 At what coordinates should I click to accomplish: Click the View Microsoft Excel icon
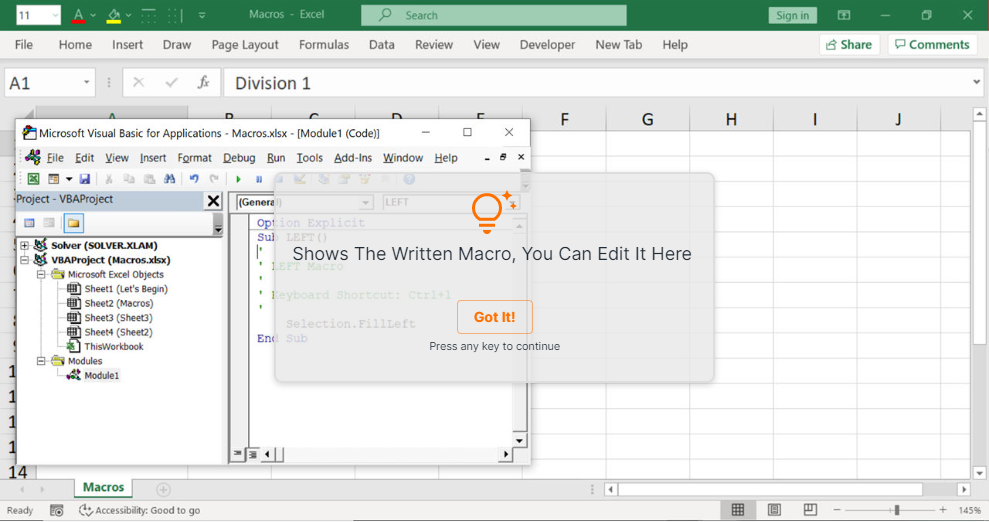[33, 179]
